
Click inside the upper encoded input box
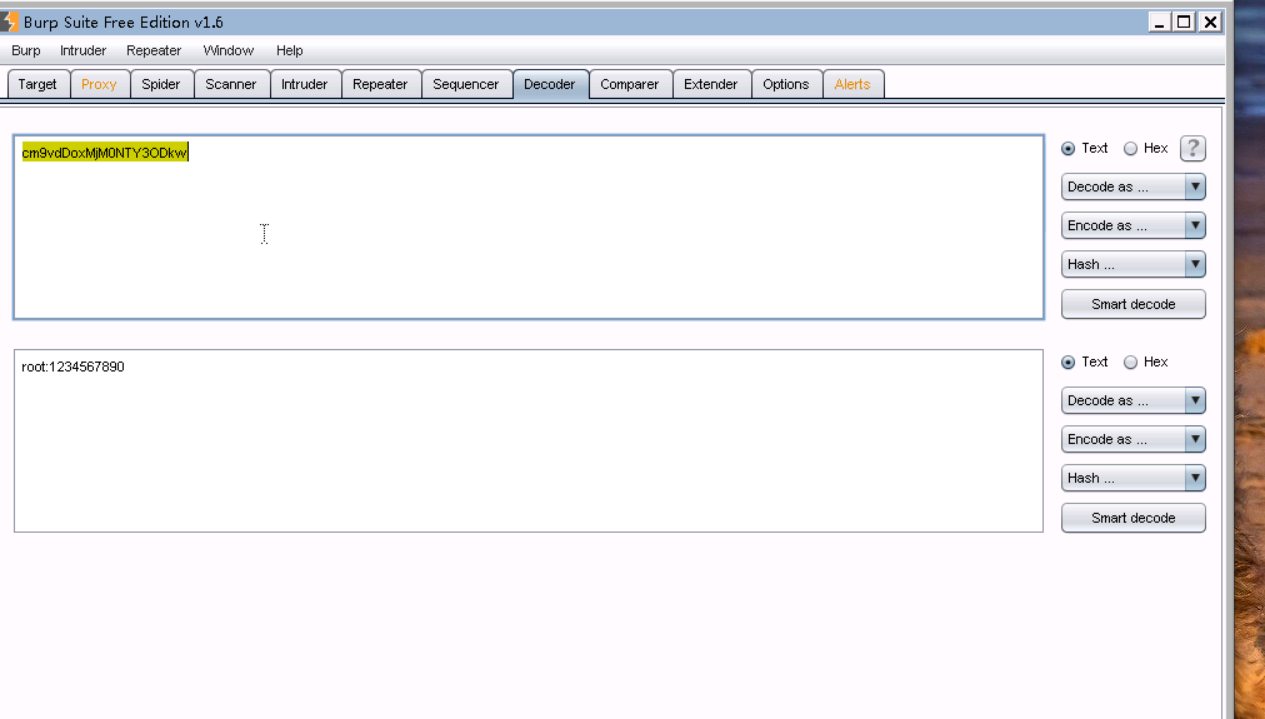[528, 227]
